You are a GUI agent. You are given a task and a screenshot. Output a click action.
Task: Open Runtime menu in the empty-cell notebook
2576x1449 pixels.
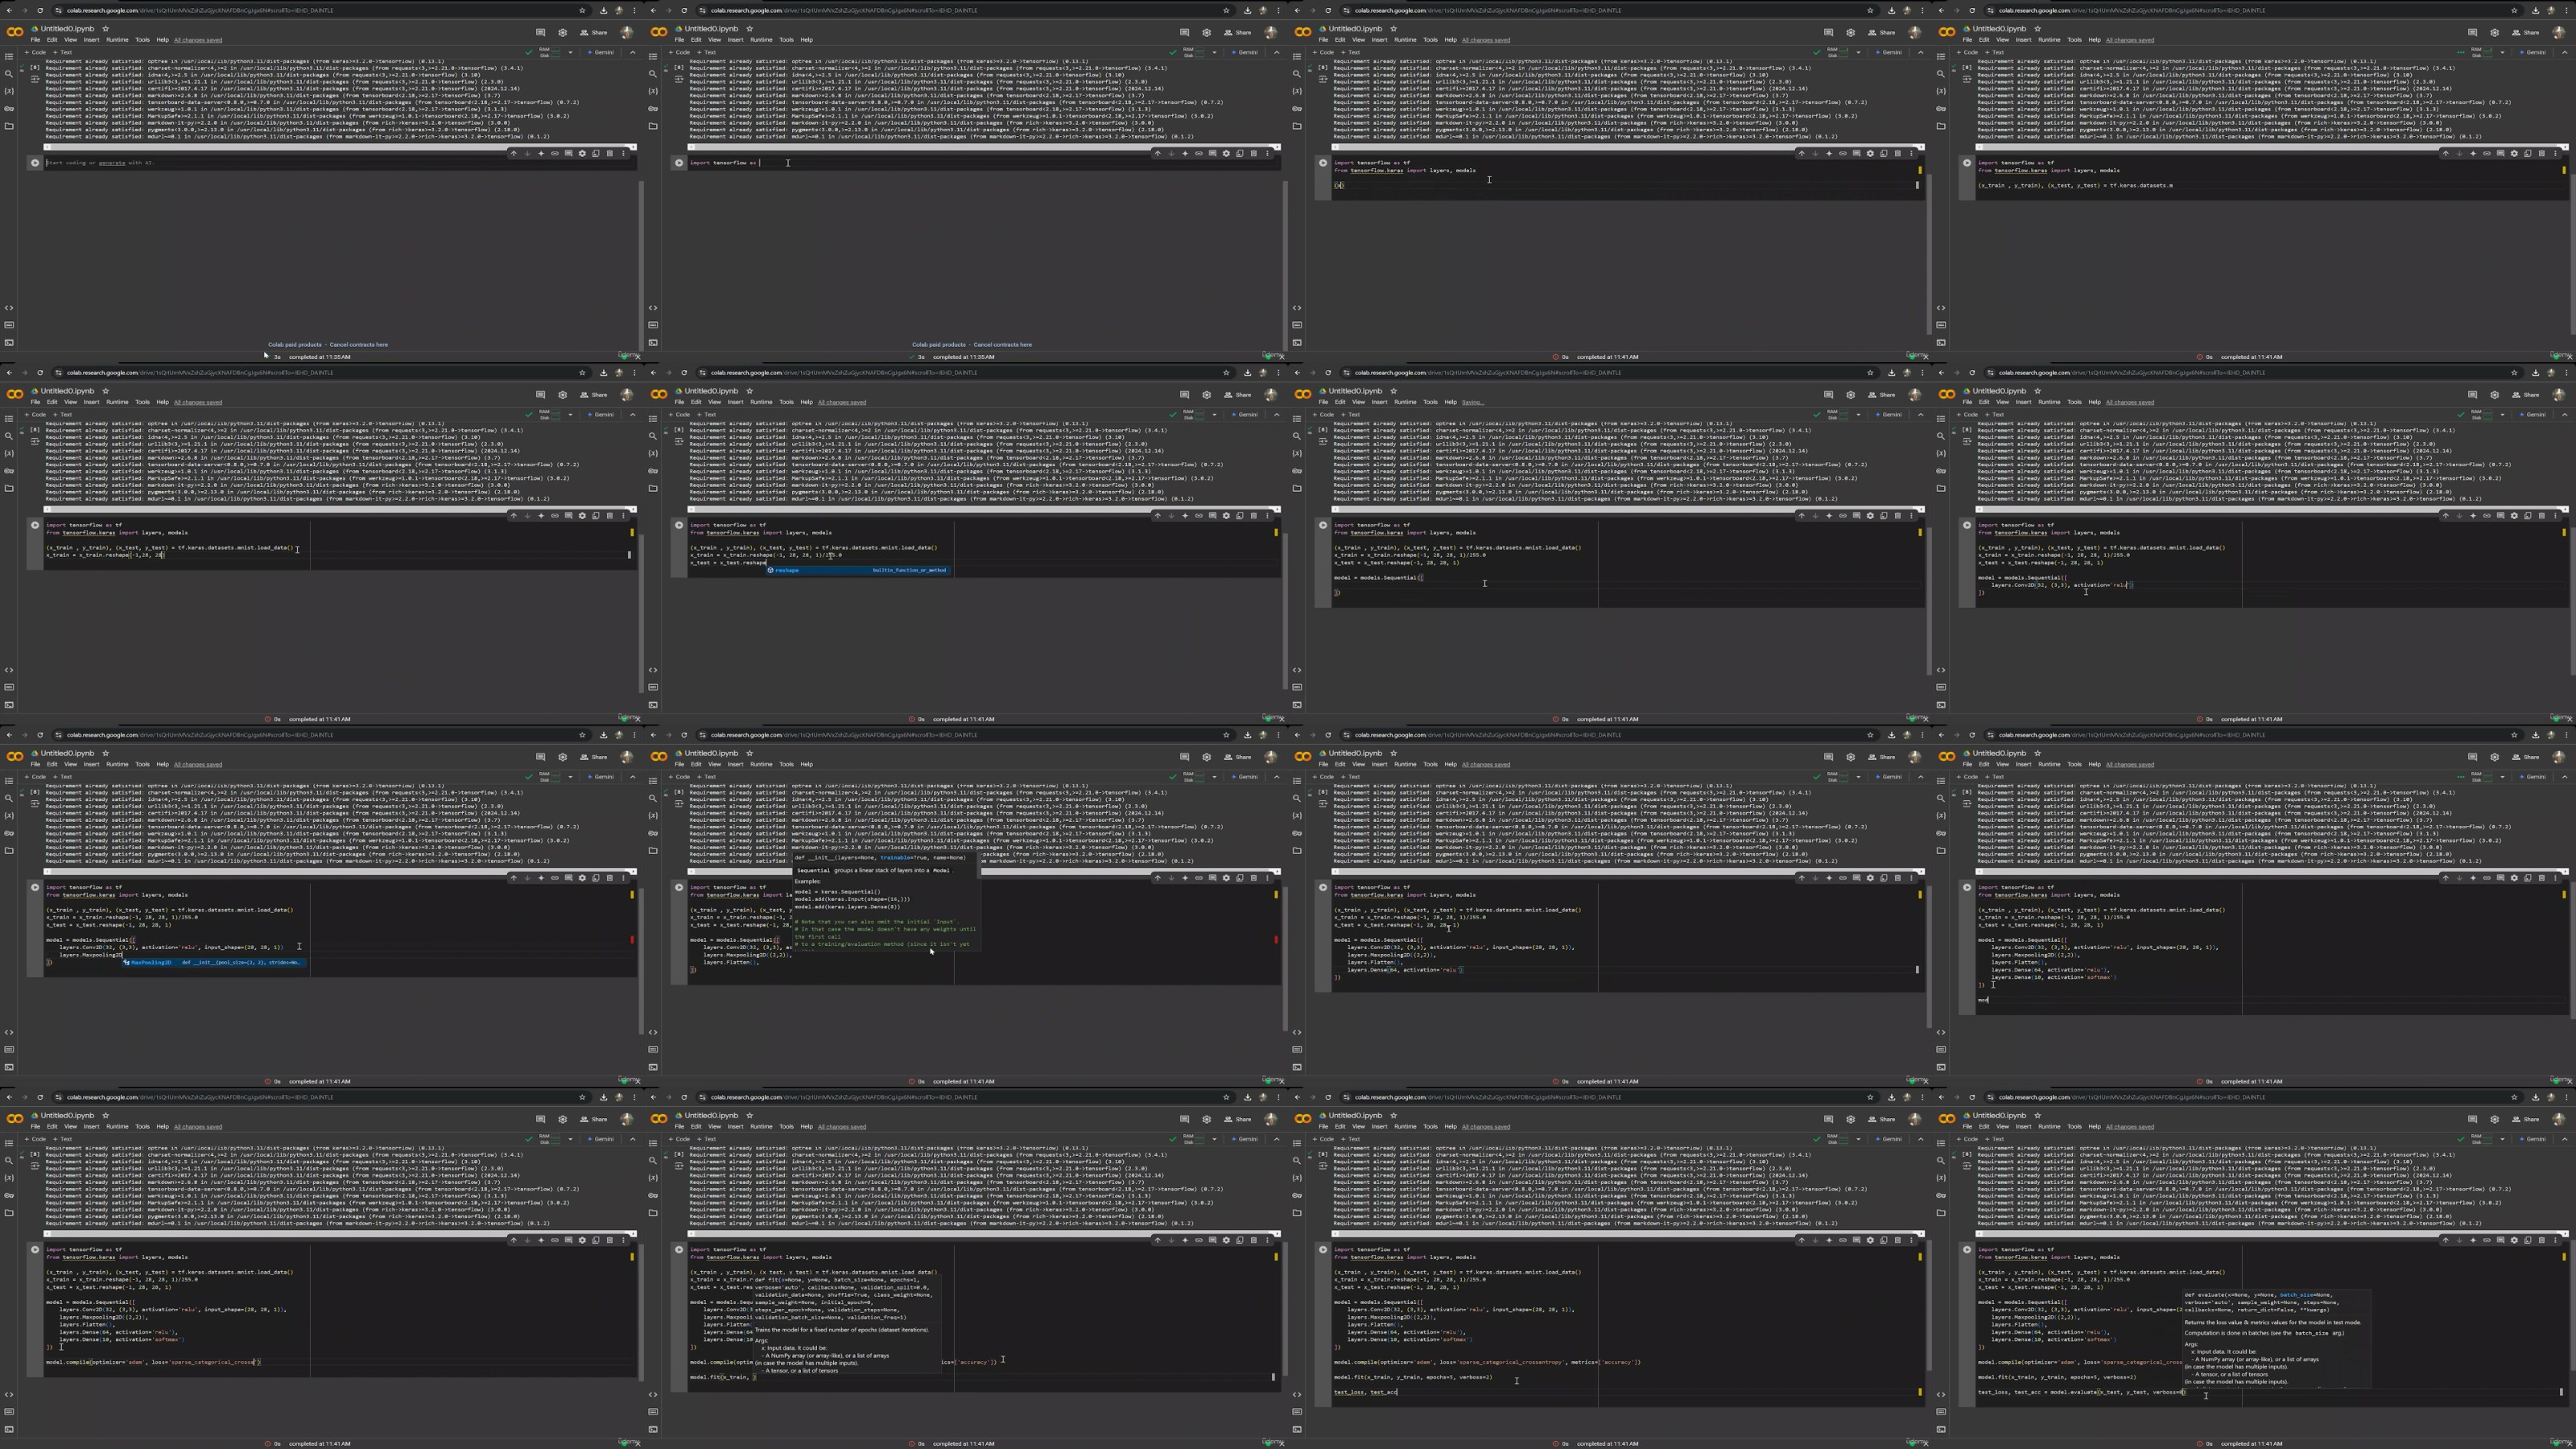click(117, 40)
